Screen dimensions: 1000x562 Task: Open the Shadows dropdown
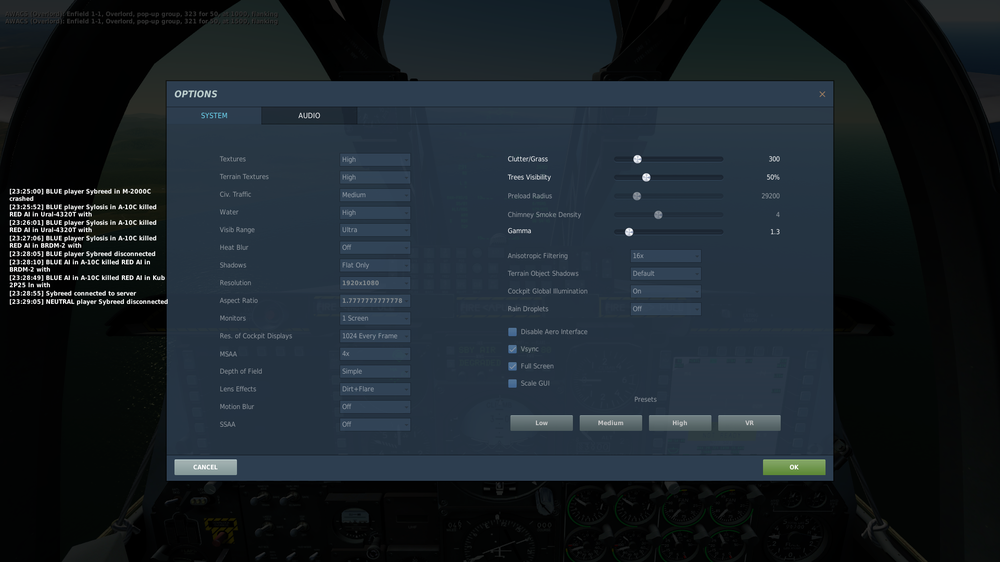(375, 265)
